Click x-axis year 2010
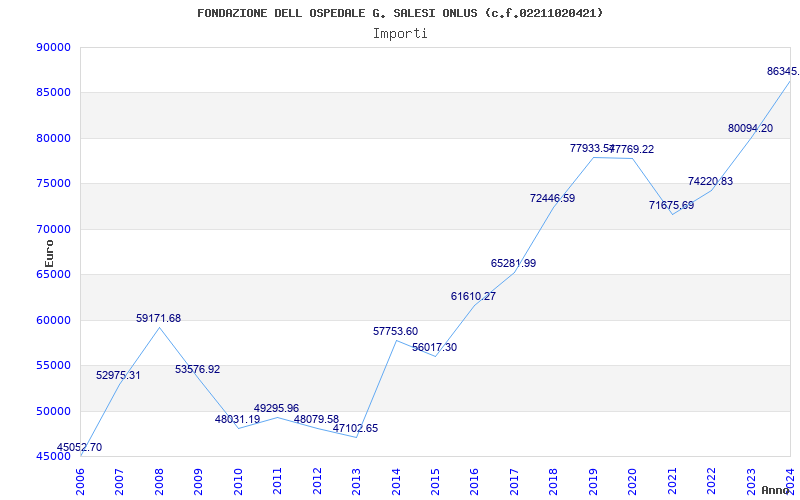 [238, 482]
